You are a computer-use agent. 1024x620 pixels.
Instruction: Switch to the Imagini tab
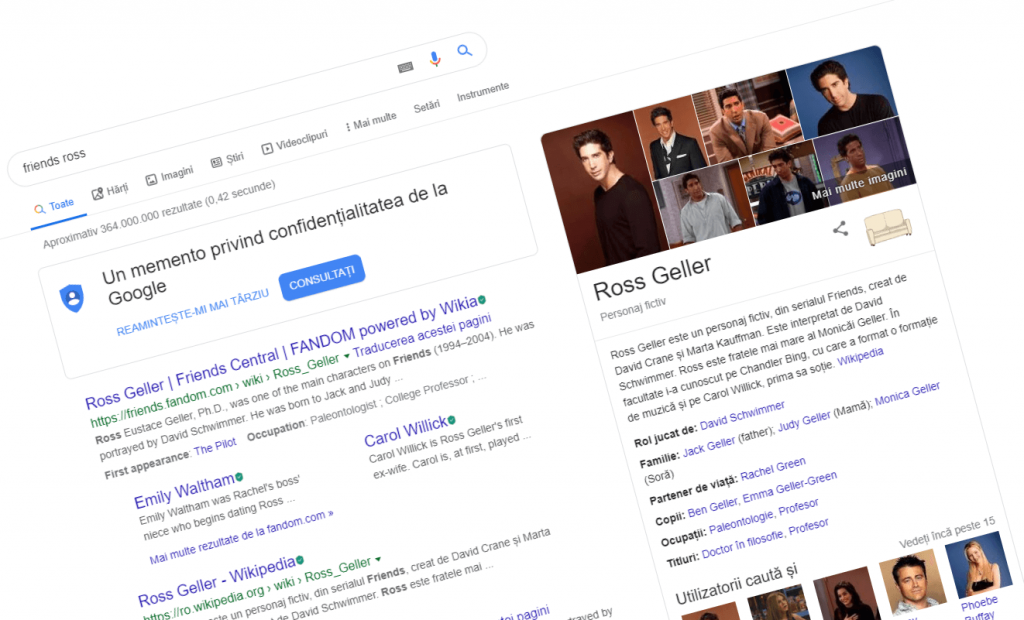click(170, 176)
